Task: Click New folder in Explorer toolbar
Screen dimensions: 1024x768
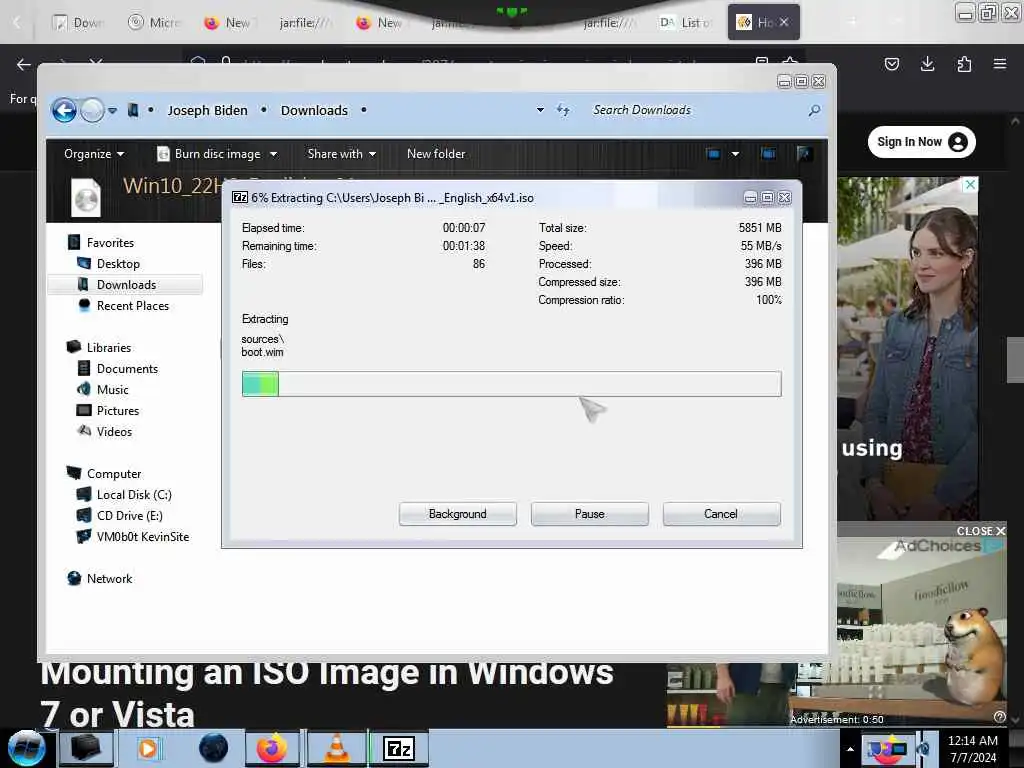Action: (x=436, y=154)
